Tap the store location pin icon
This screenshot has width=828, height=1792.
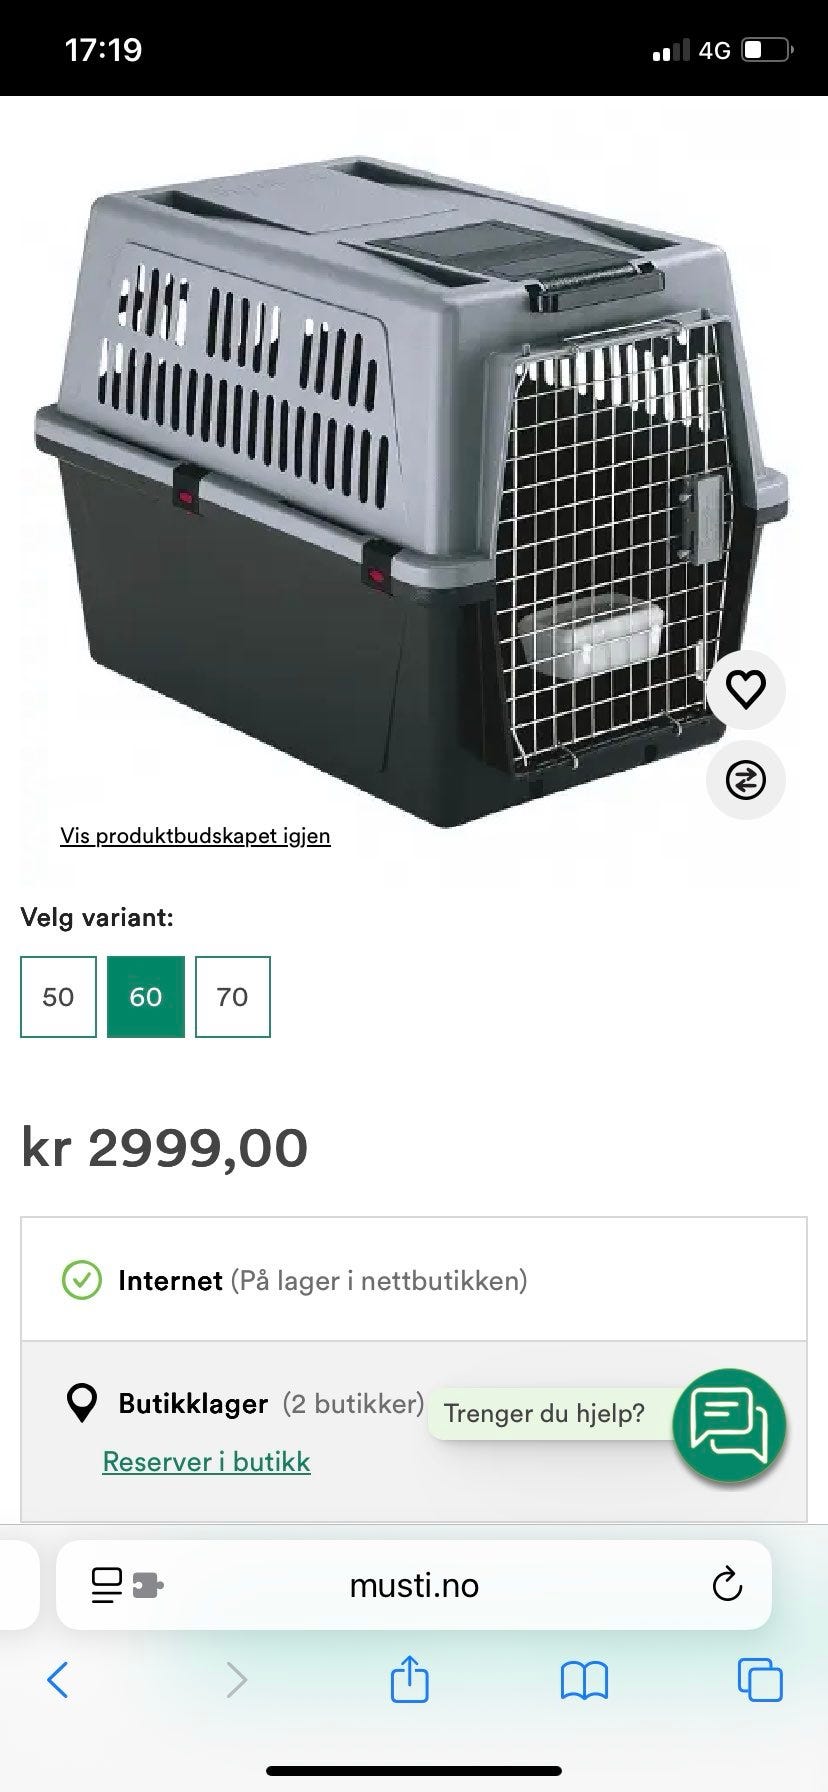coord(81,1404)
